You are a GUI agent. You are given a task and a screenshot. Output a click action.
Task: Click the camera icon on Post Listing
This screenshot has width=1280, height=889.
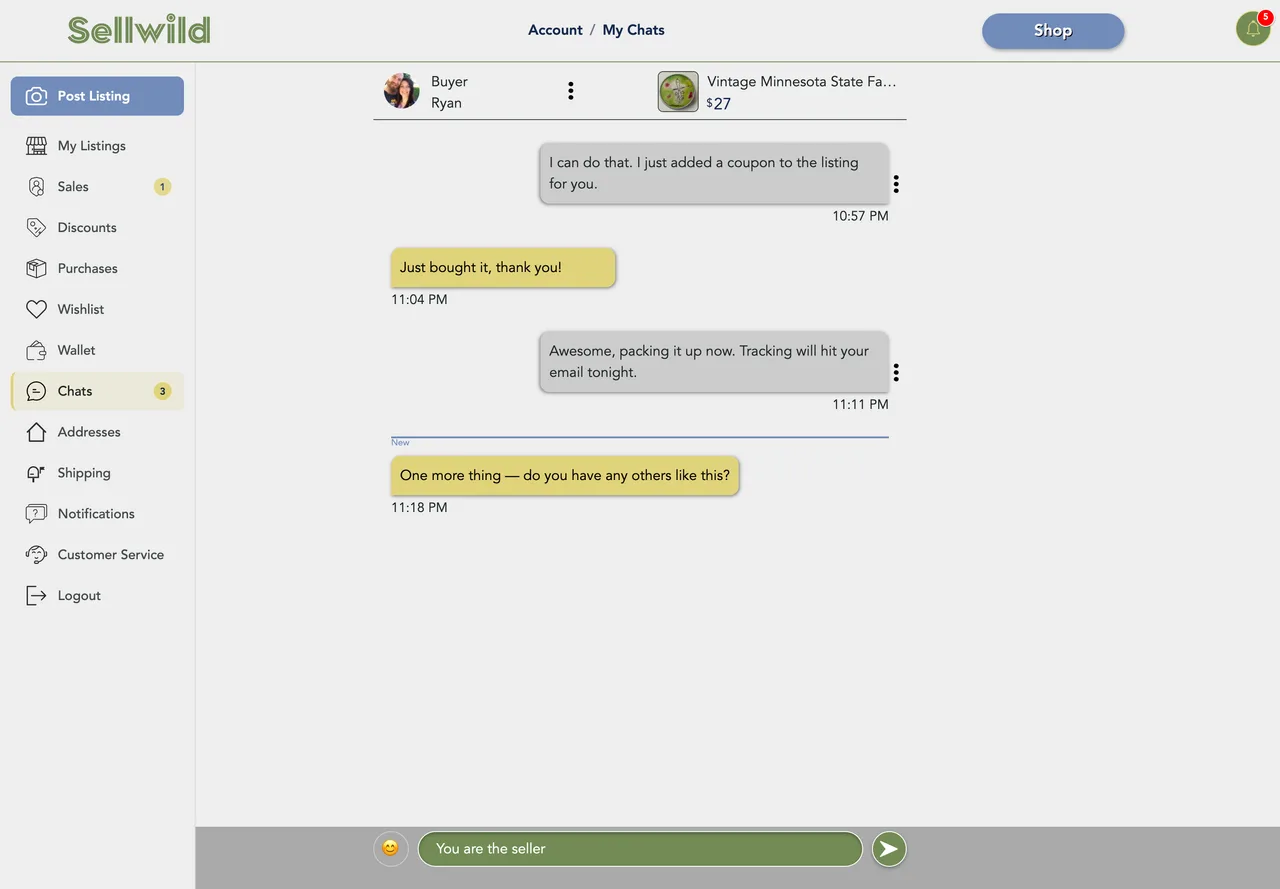coord(37,96)
